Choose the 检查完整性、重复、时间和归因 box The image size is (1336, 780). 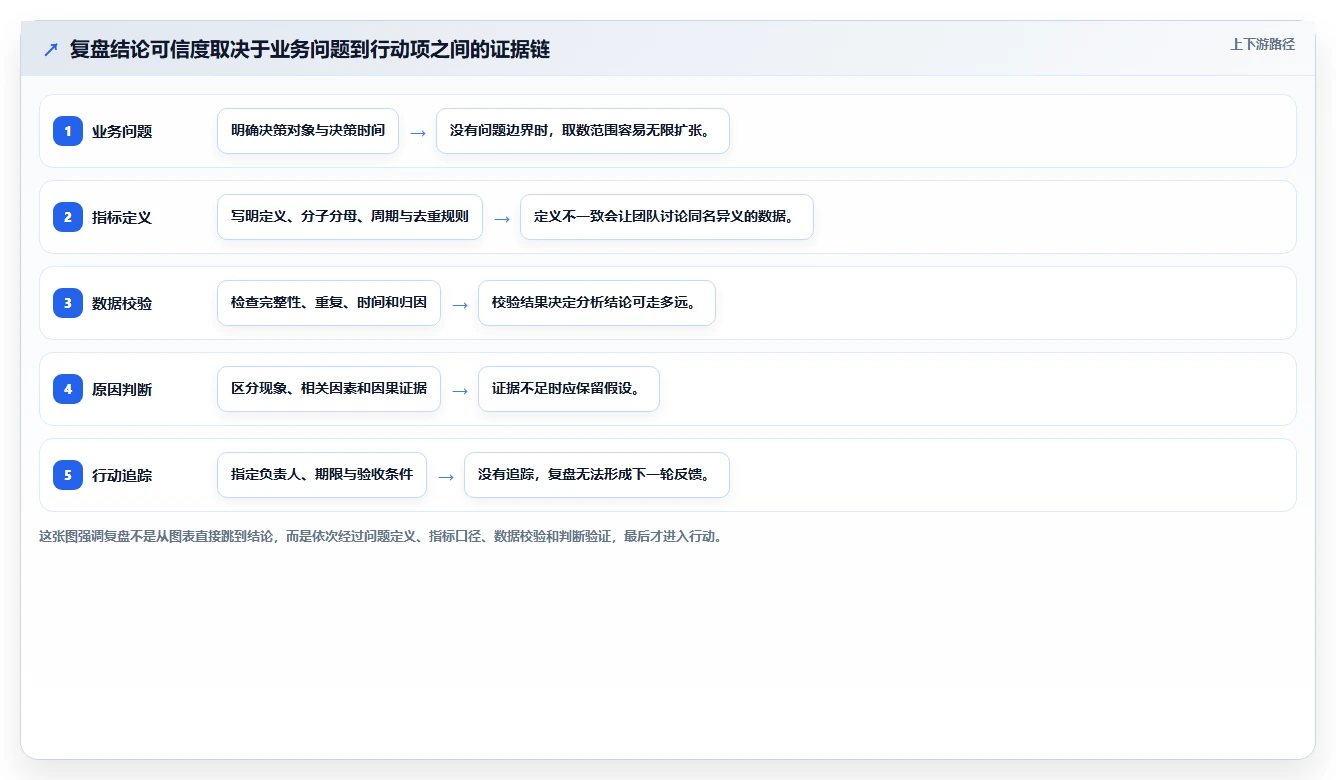(329, 303)
